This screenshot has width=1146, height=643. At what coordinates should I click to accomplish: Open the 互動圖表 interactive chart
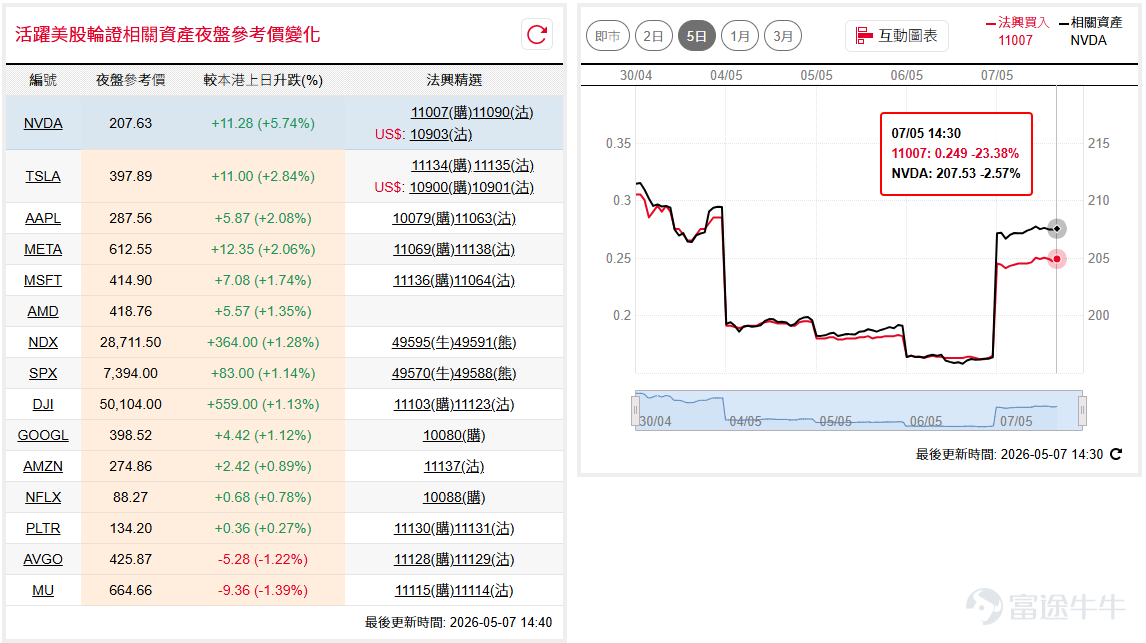tap(897, 36)
